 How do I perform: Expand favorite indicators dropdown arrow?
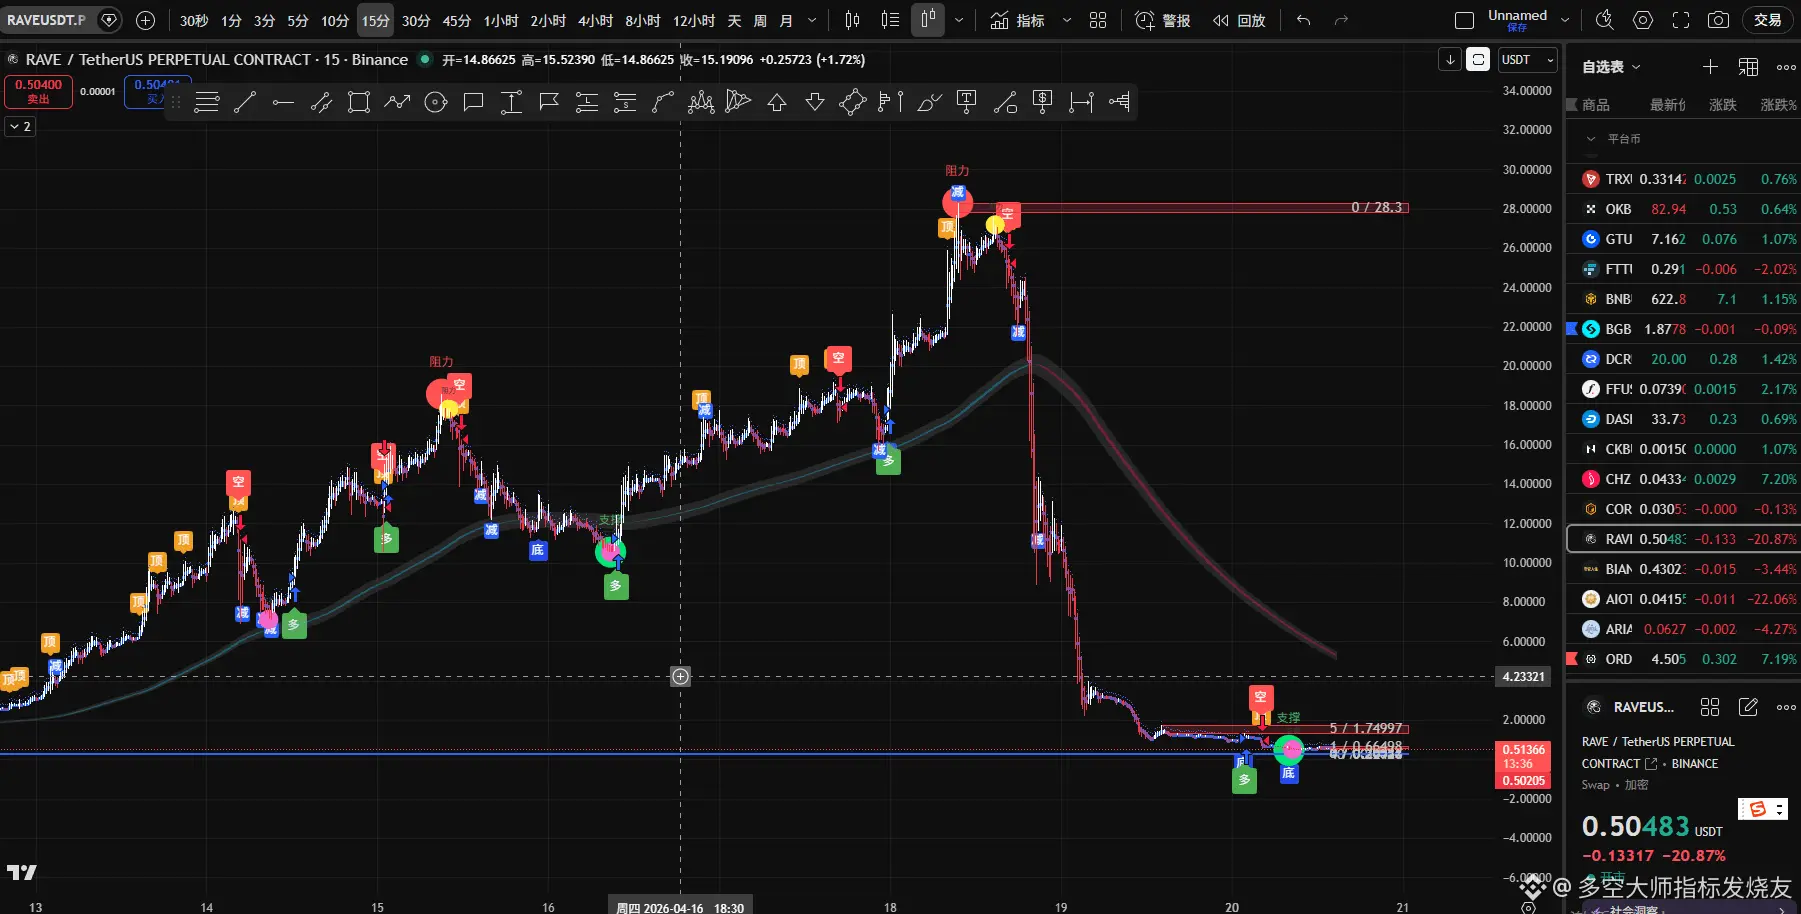[1066, 20]
